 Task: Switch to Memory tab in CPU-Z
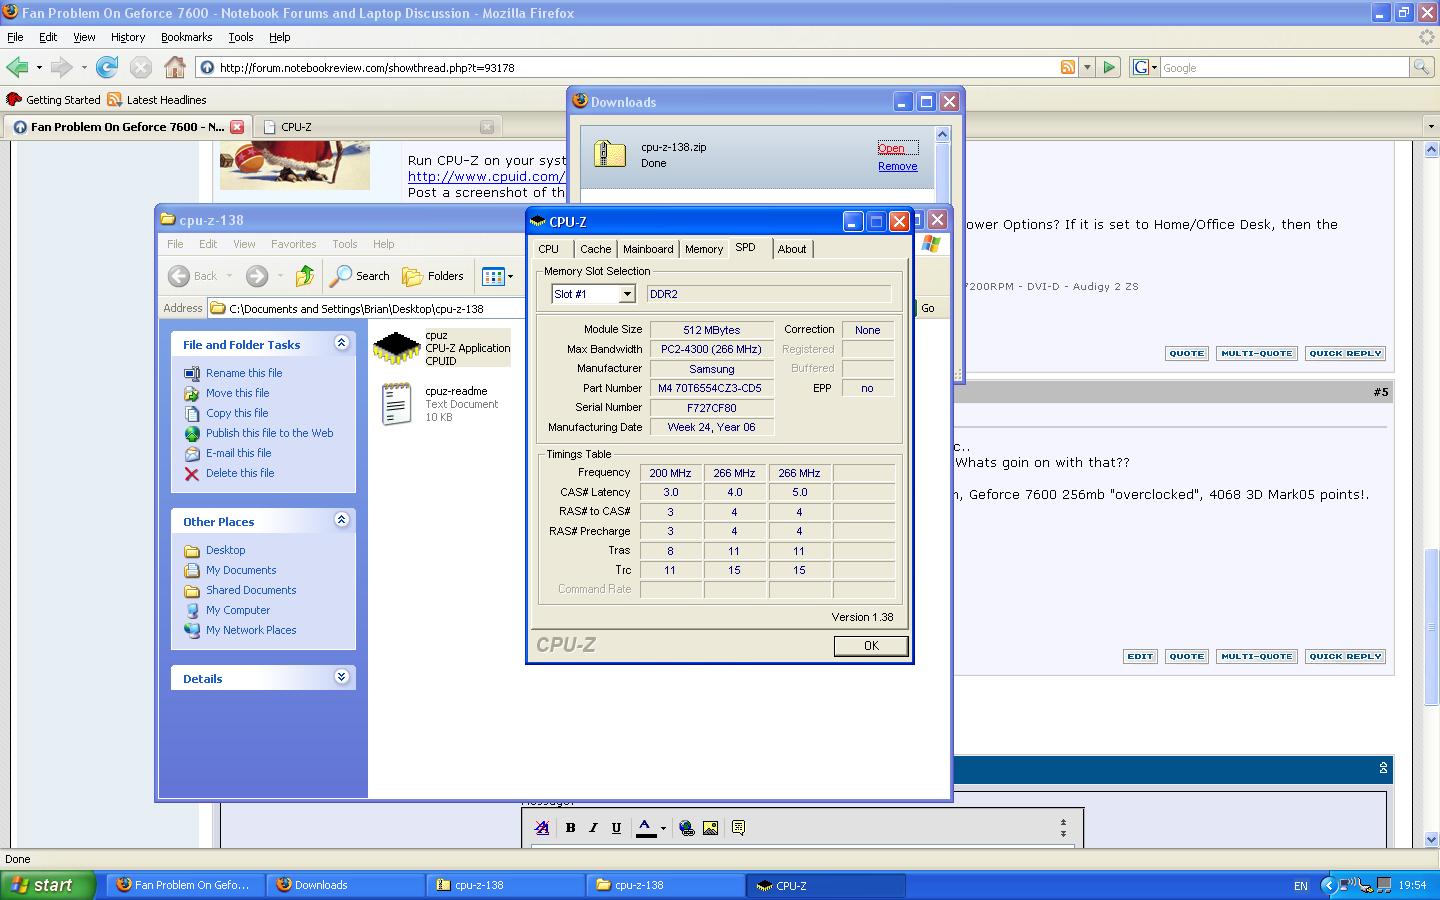click(704, 249)
